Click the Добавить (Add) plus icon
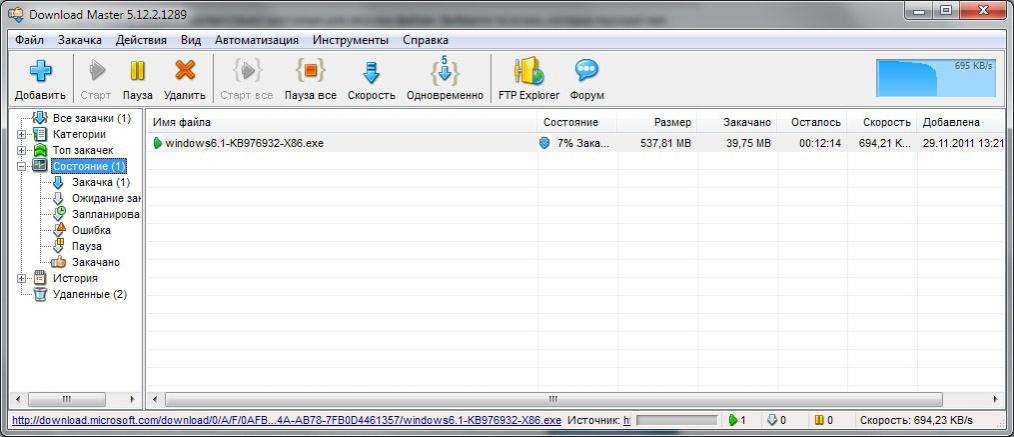This screenshot has height=437, width=1014. 40,70
